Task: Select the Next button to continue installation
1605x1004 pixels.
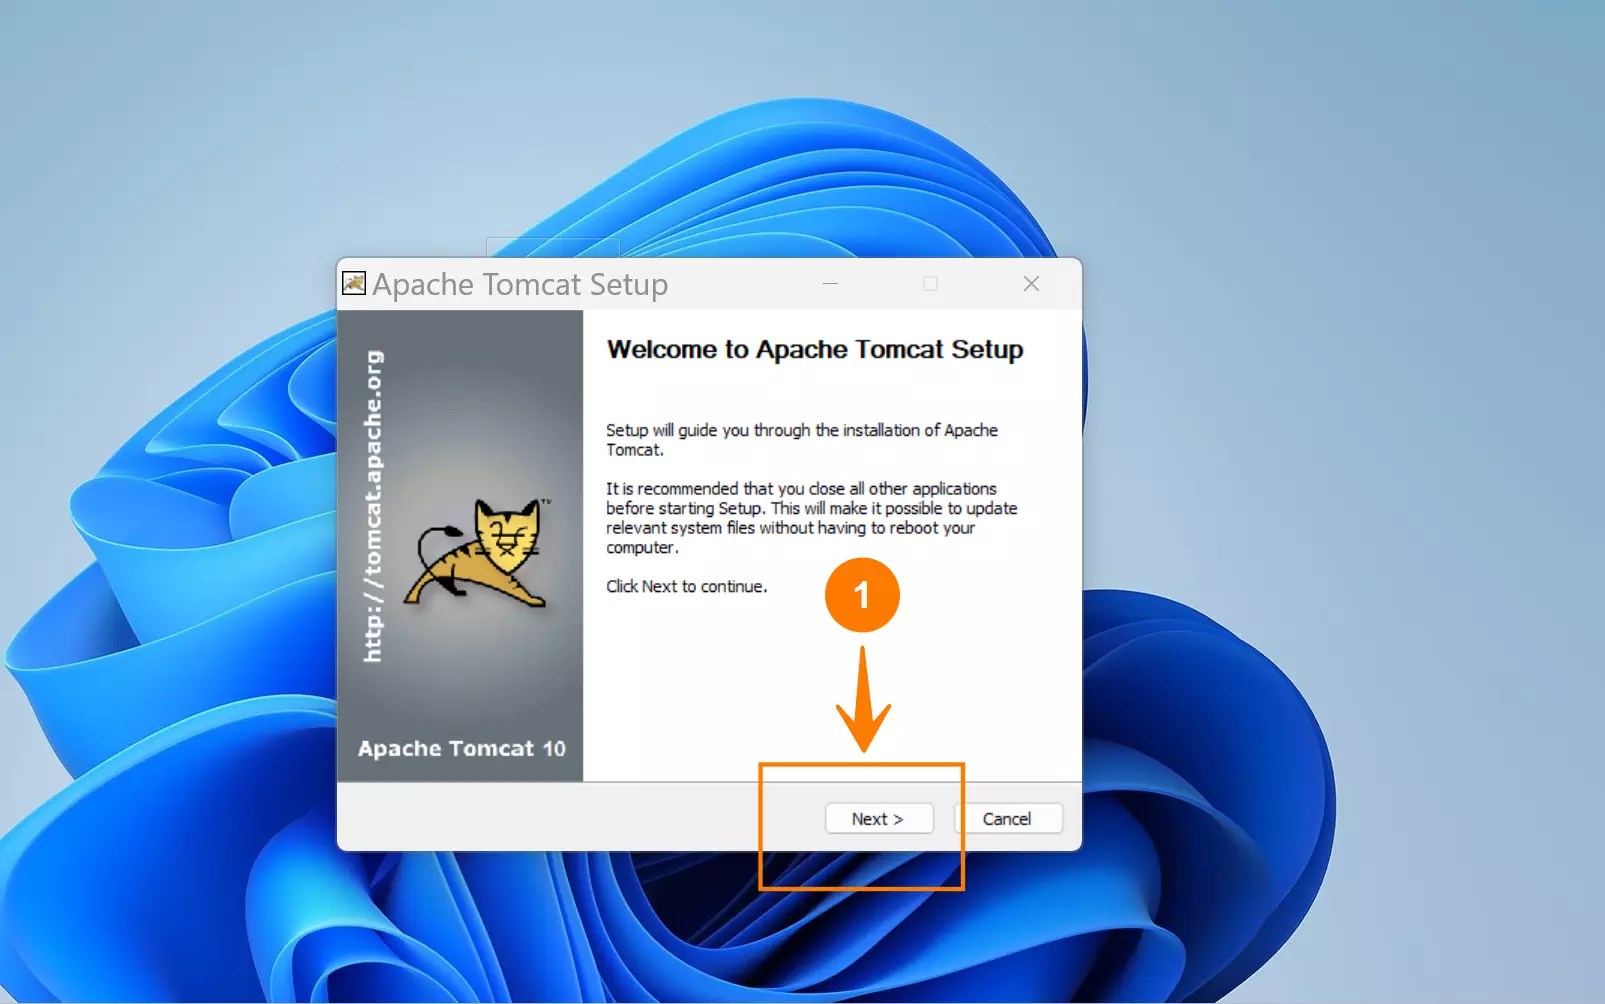Action: point(878,818)
